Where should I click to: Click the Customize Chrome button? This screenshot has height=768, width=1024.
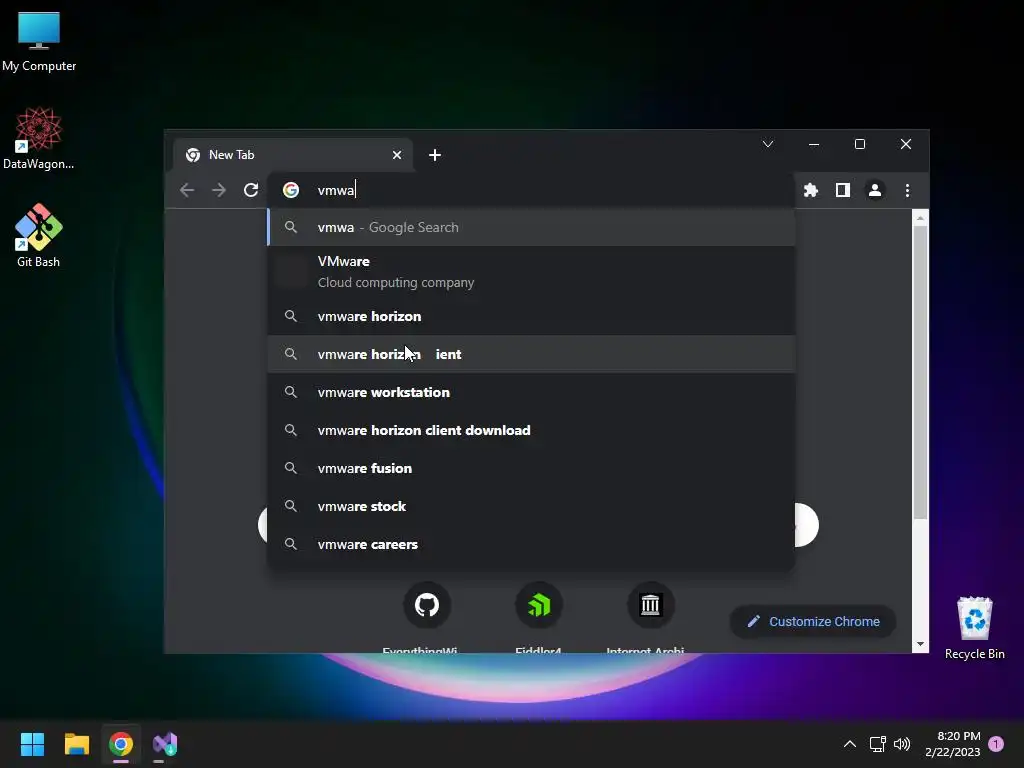click(x=812, y=622)
